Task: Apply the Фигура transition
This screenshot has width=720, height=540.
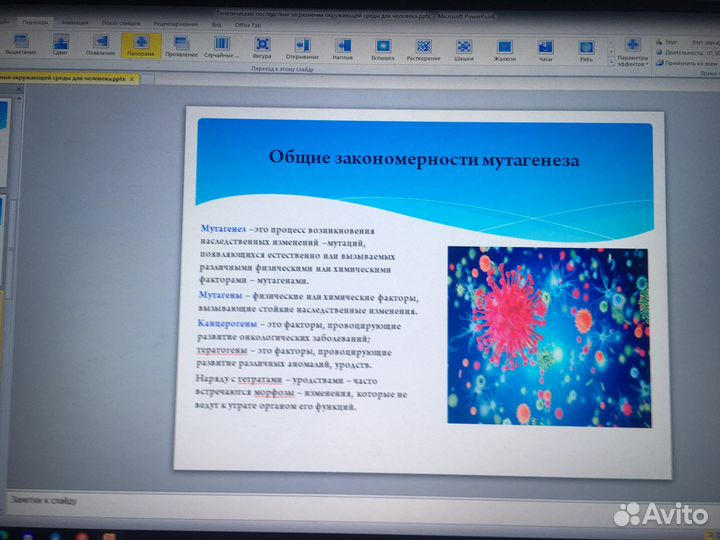Action: coord(262,47)
